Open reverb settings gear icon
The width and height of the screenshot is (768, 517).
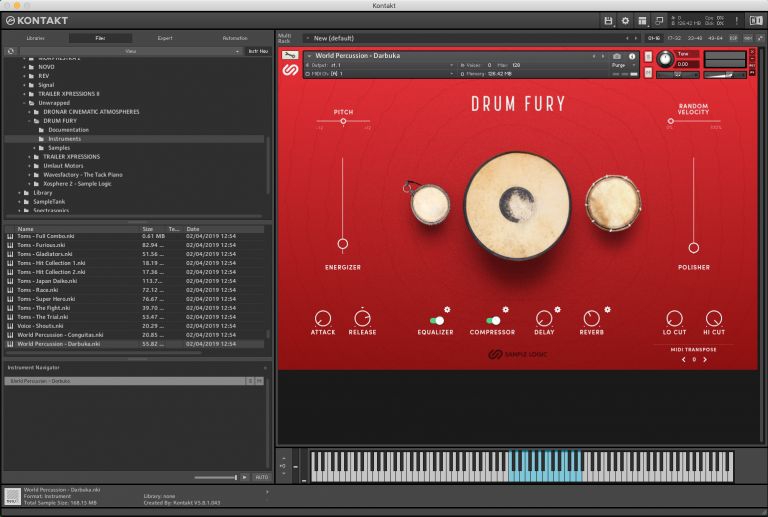click(607, 309)
